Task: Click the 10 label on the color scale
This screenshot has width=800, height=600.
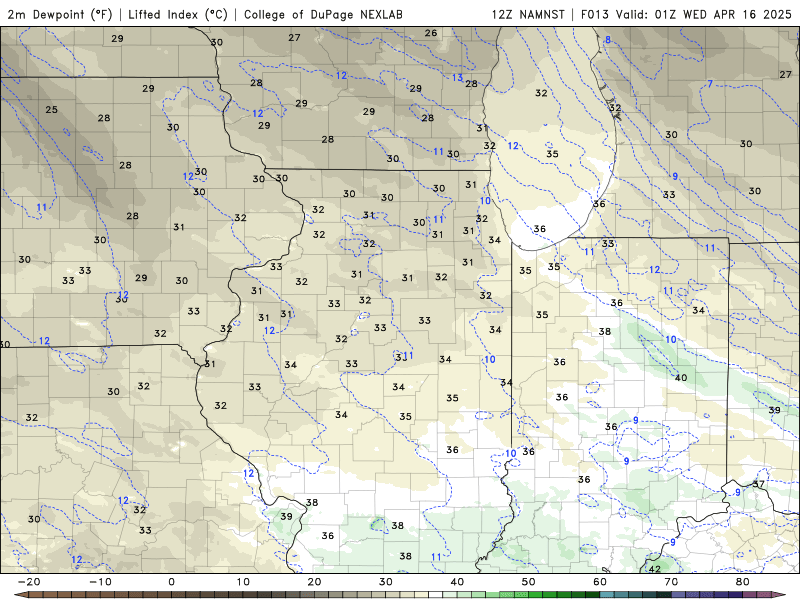Action: coord(243,582)
